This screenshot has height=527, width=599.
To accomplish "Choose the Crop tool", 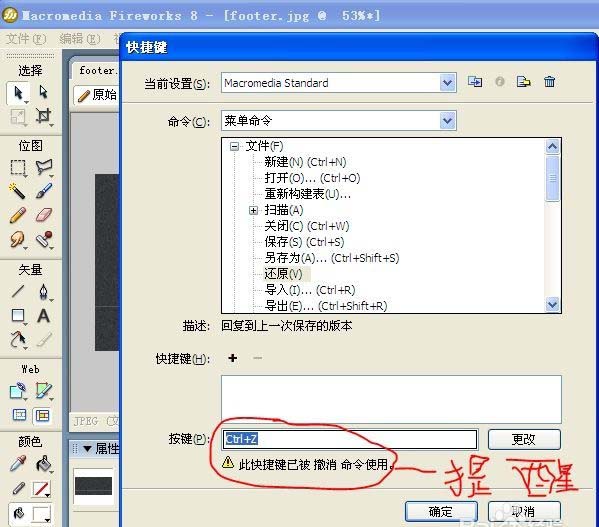I will 43,116.
